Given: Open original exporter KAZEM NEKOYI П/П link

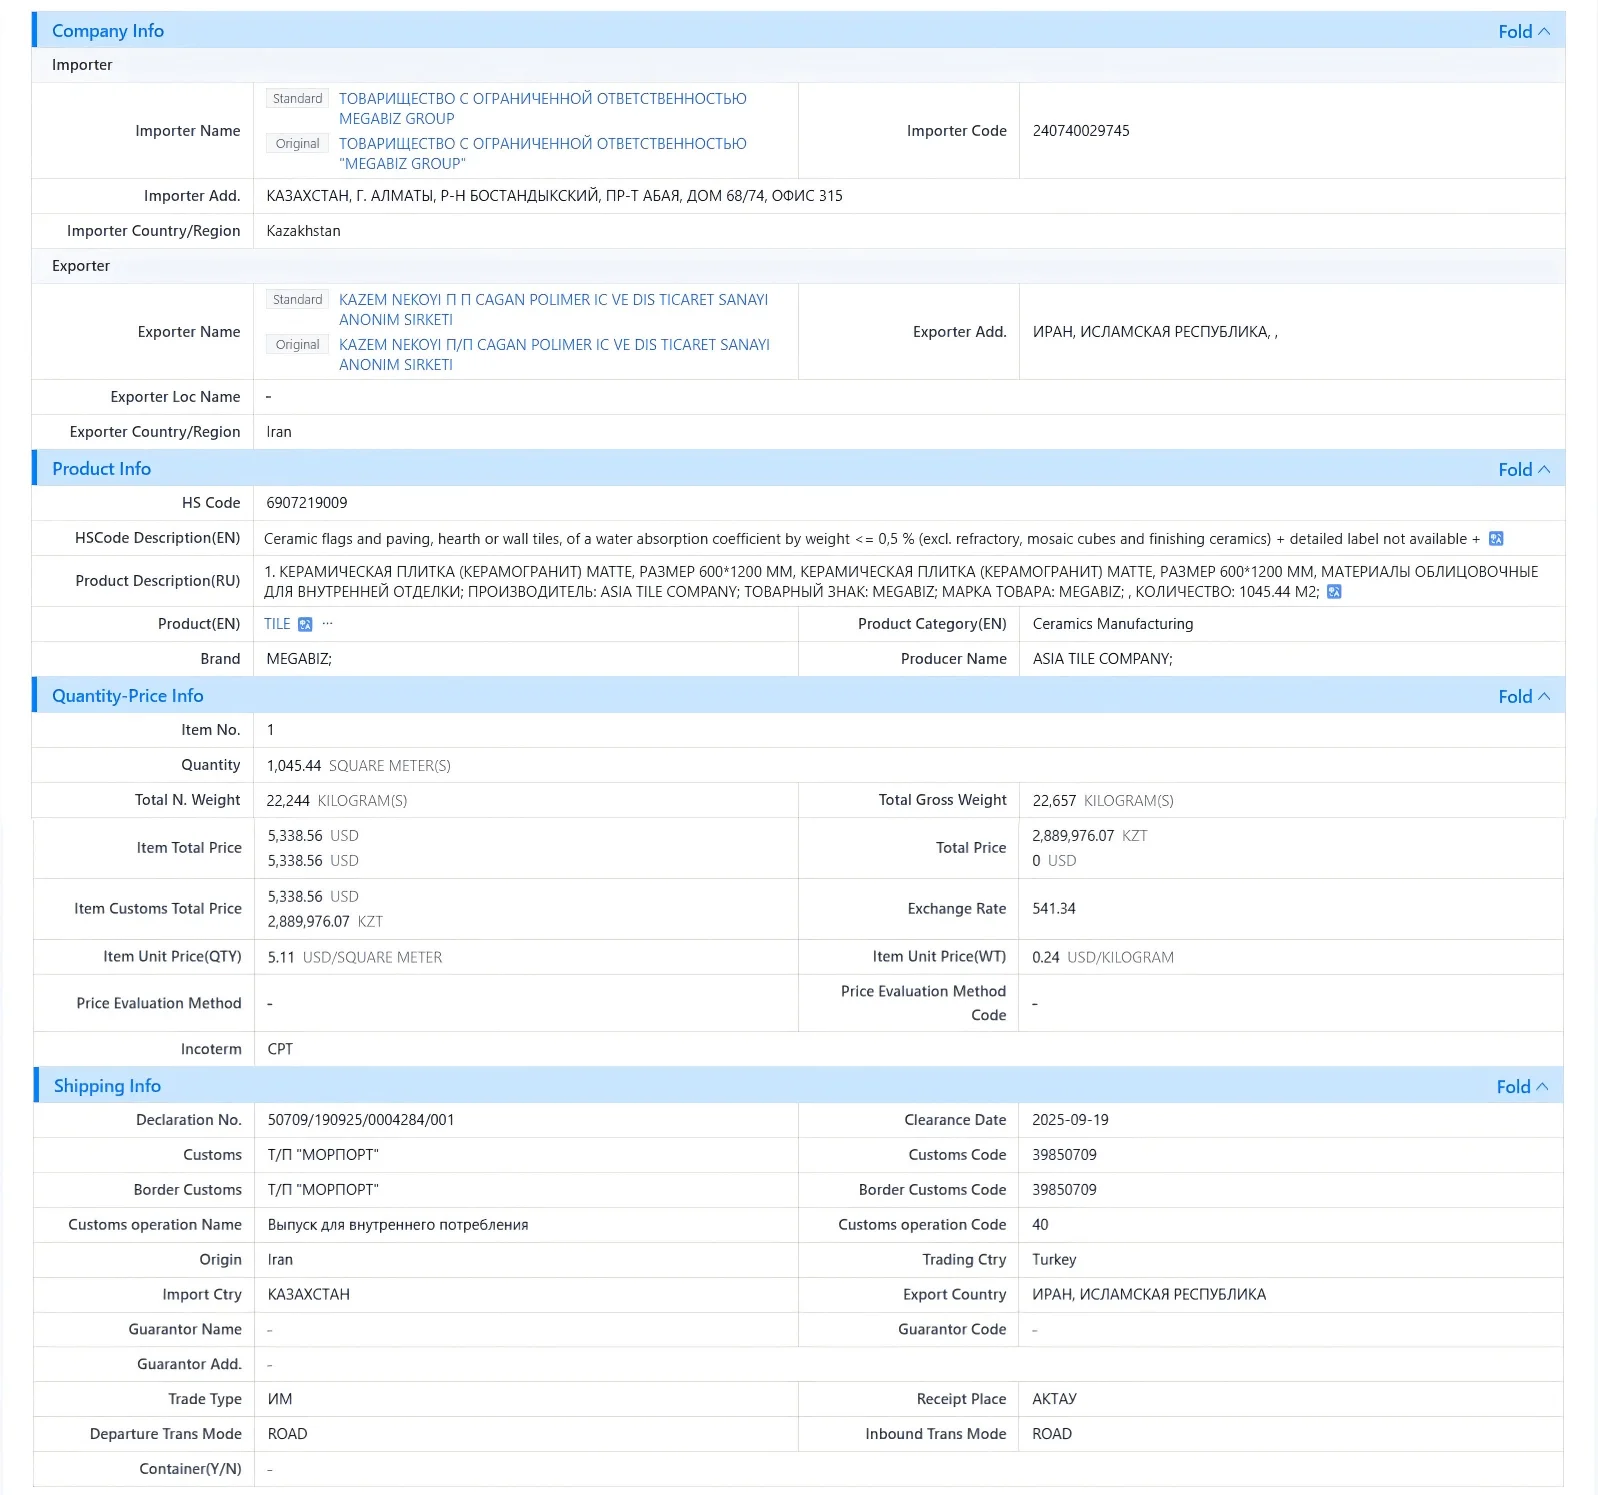Looking at the screenshot, I should [554, 355].
